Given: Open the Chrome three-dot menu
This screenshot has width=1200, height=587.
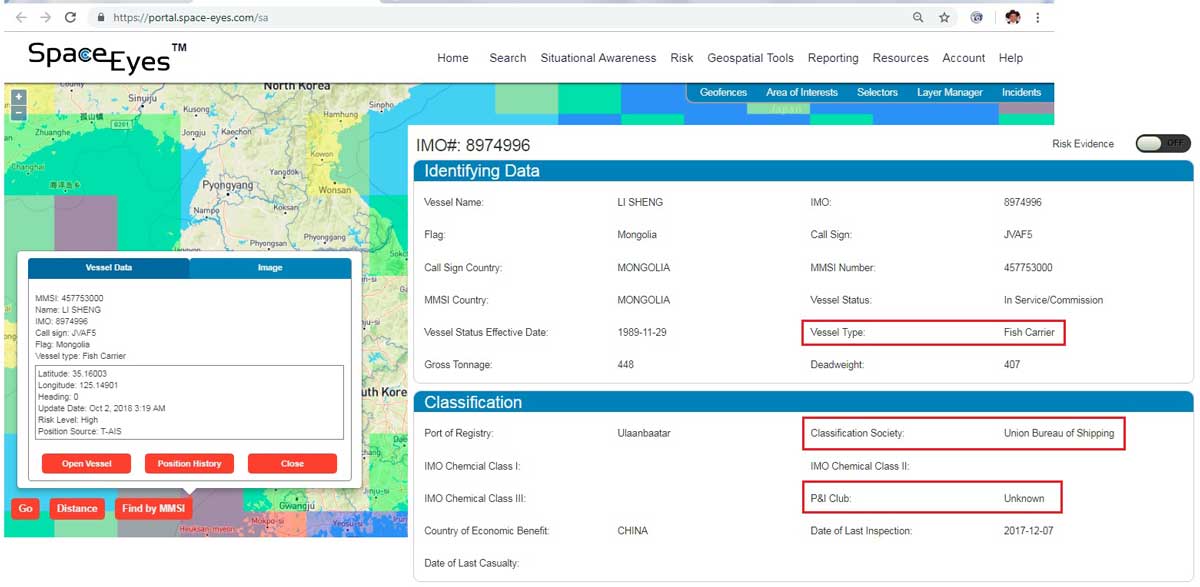Looking at the screenshot, I should click(1038, 18).
